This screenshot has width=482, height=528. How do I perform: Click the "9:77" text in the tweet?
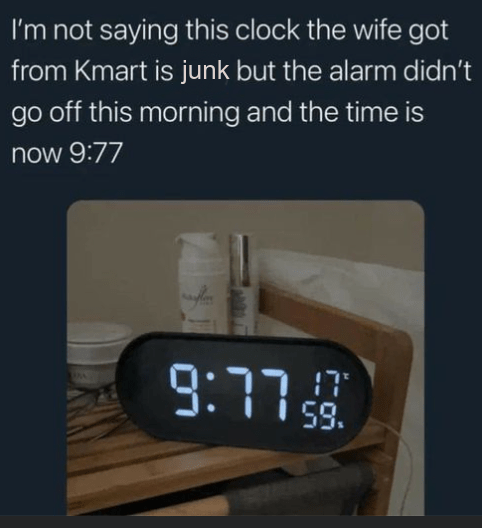[x=95, y=153]
